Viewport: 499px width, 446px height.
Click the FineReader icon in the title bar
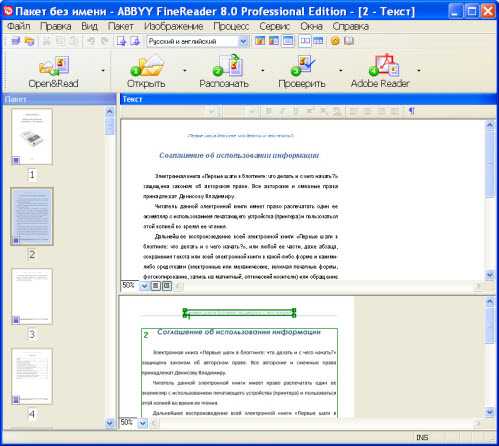[7, 11]
